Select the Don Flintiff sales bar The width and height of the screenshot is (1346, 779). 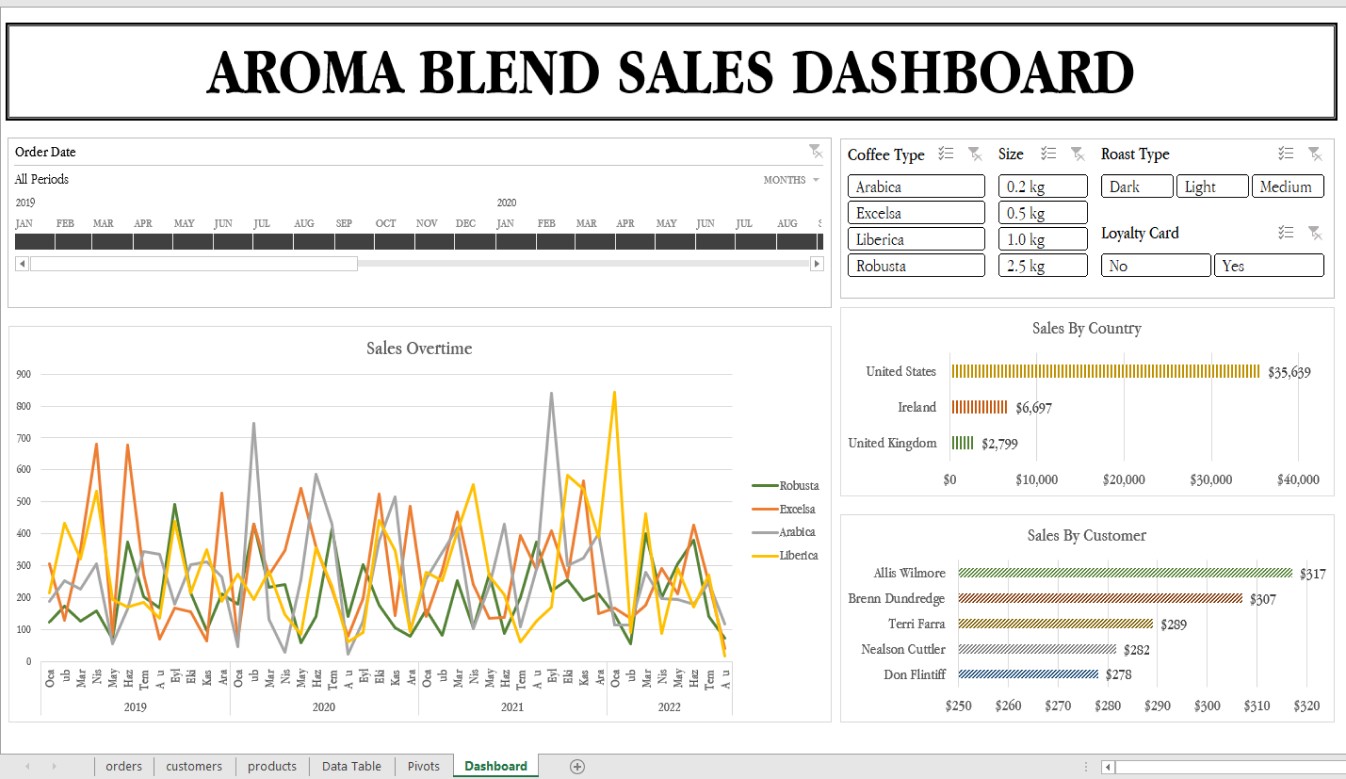point(1028,675)
